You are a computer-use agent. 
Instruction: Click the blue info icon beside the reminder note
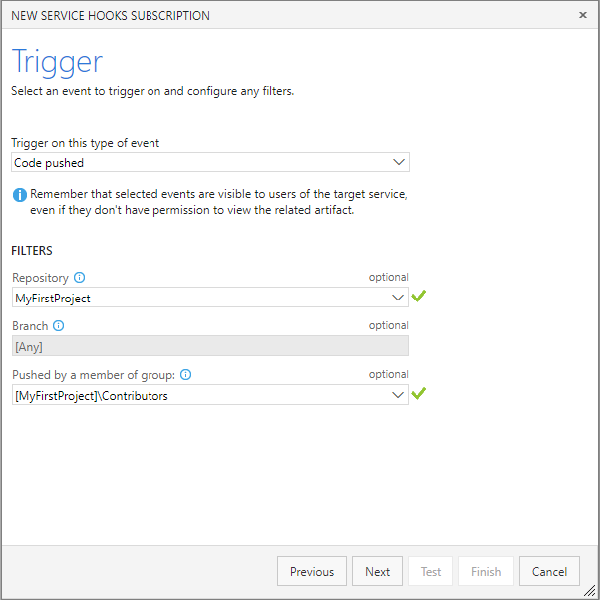20,195
